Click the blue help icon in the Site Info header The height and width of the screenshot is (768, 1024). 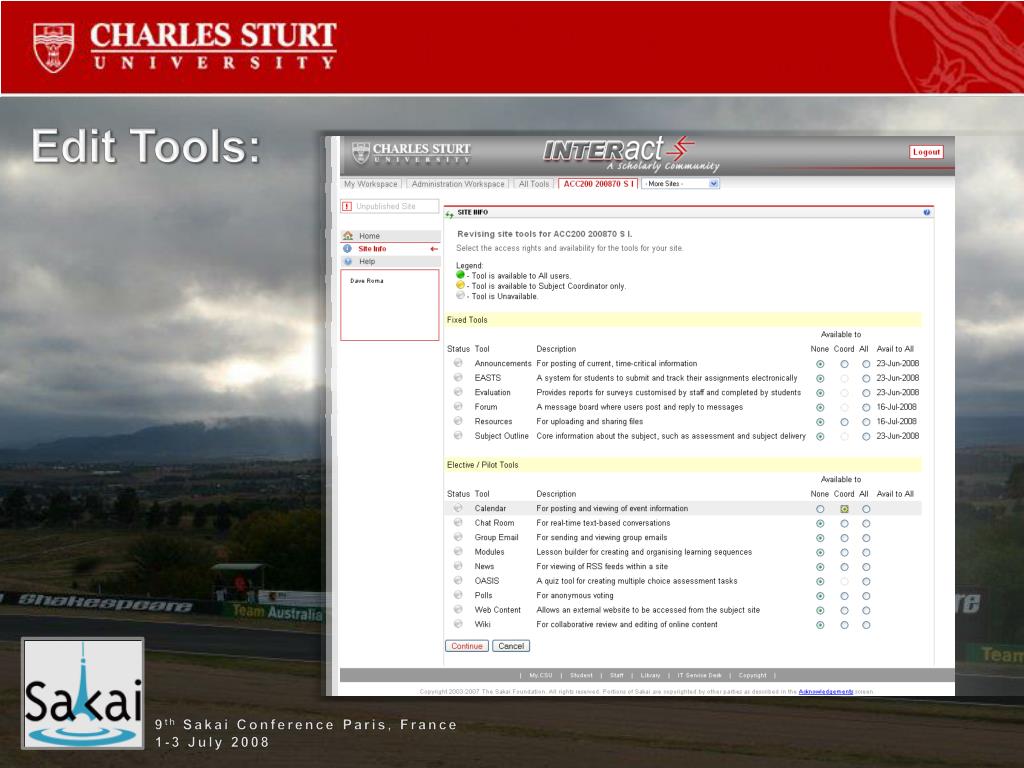click(927, 212)
